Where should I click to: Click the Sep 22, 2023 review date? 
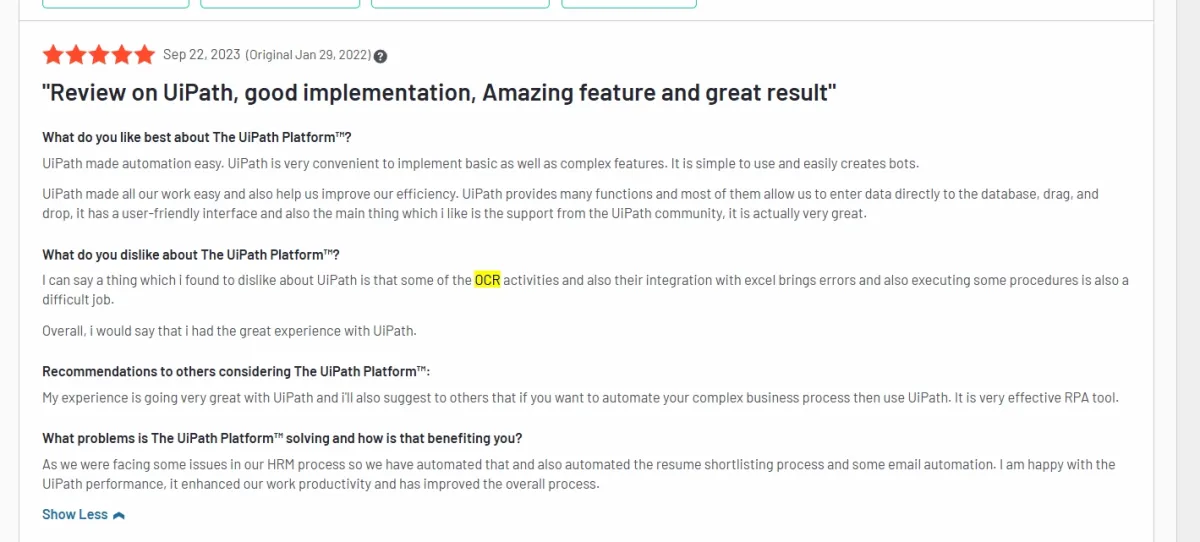pos(202,55)
